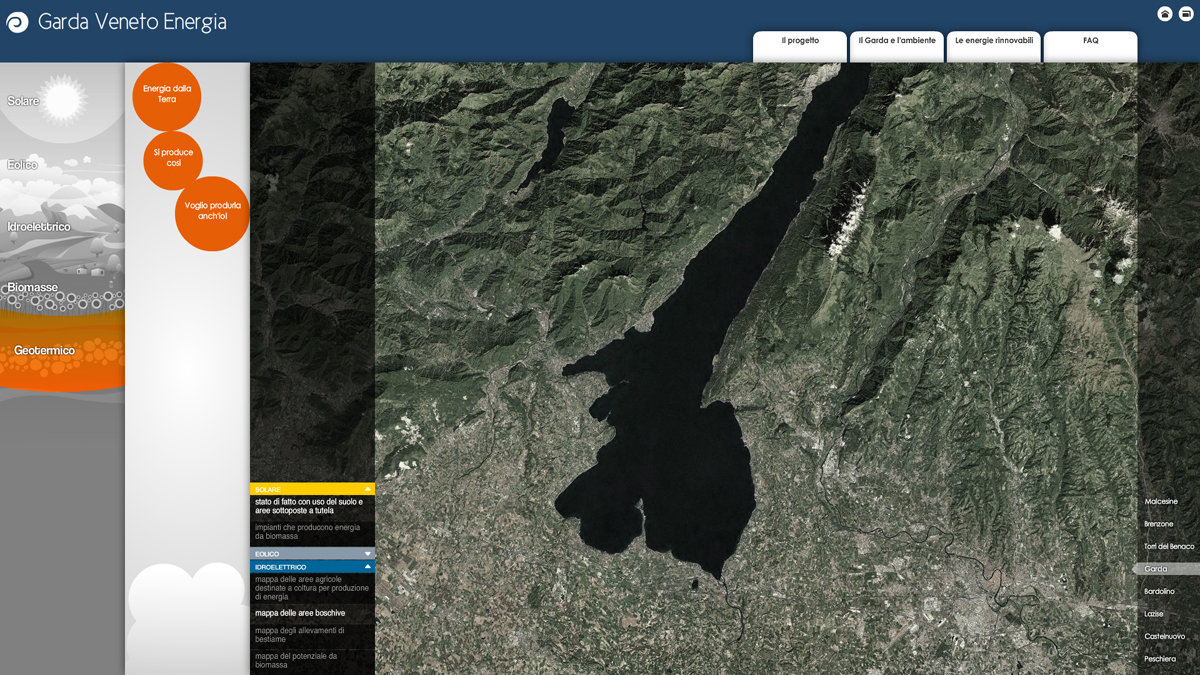
Task: Select the Solare sun illustration
Action: point(62,100)
